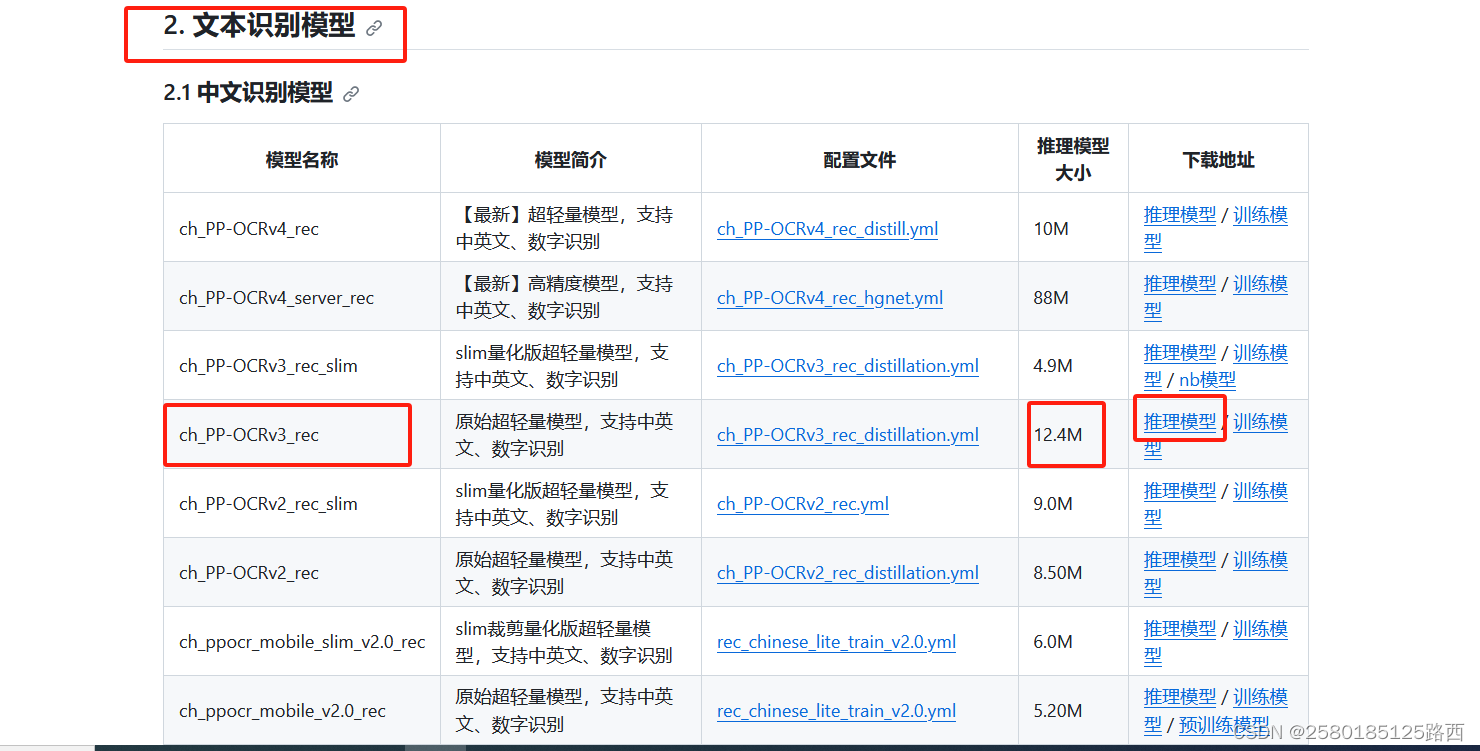Download the nb模型 link

pyautogui.click(x=1207, y=380)
